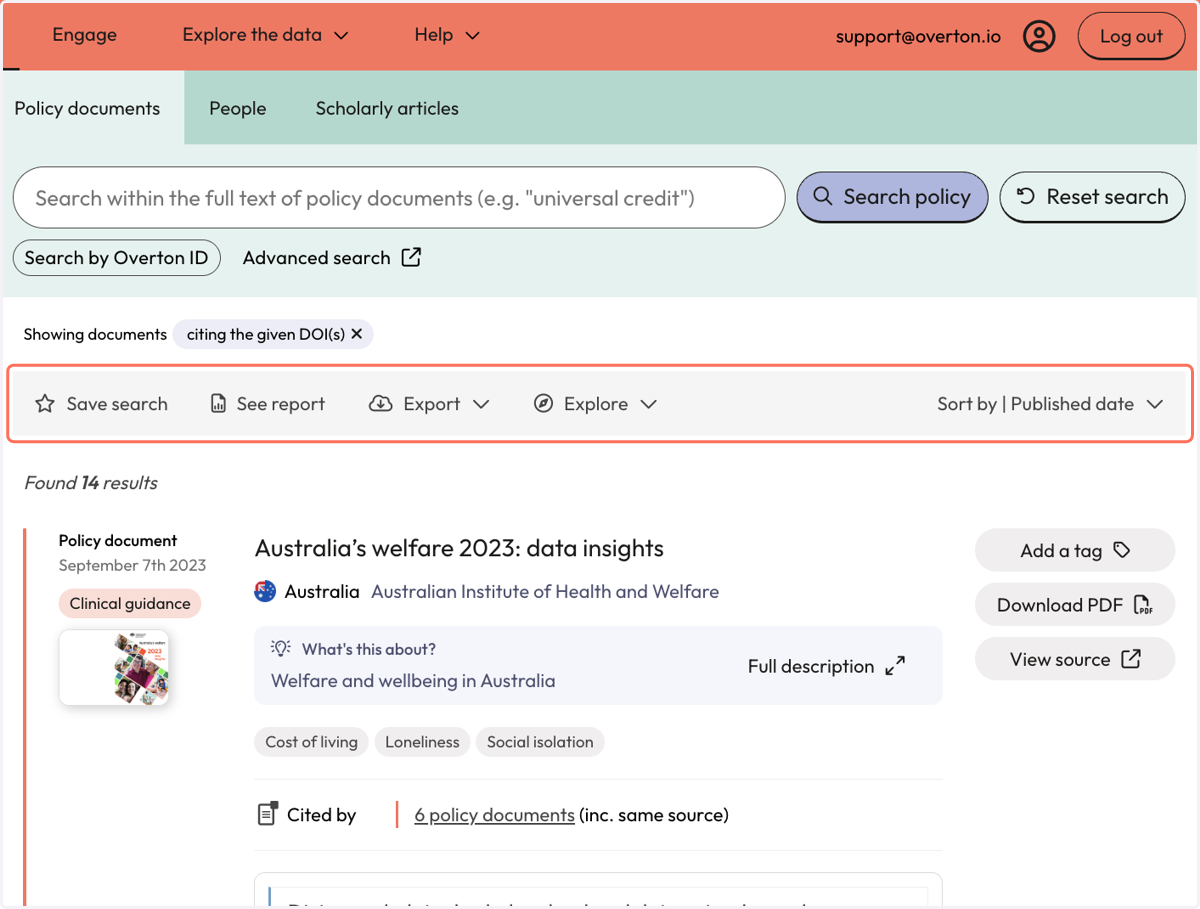Click the Search policy button

point(892,197)
